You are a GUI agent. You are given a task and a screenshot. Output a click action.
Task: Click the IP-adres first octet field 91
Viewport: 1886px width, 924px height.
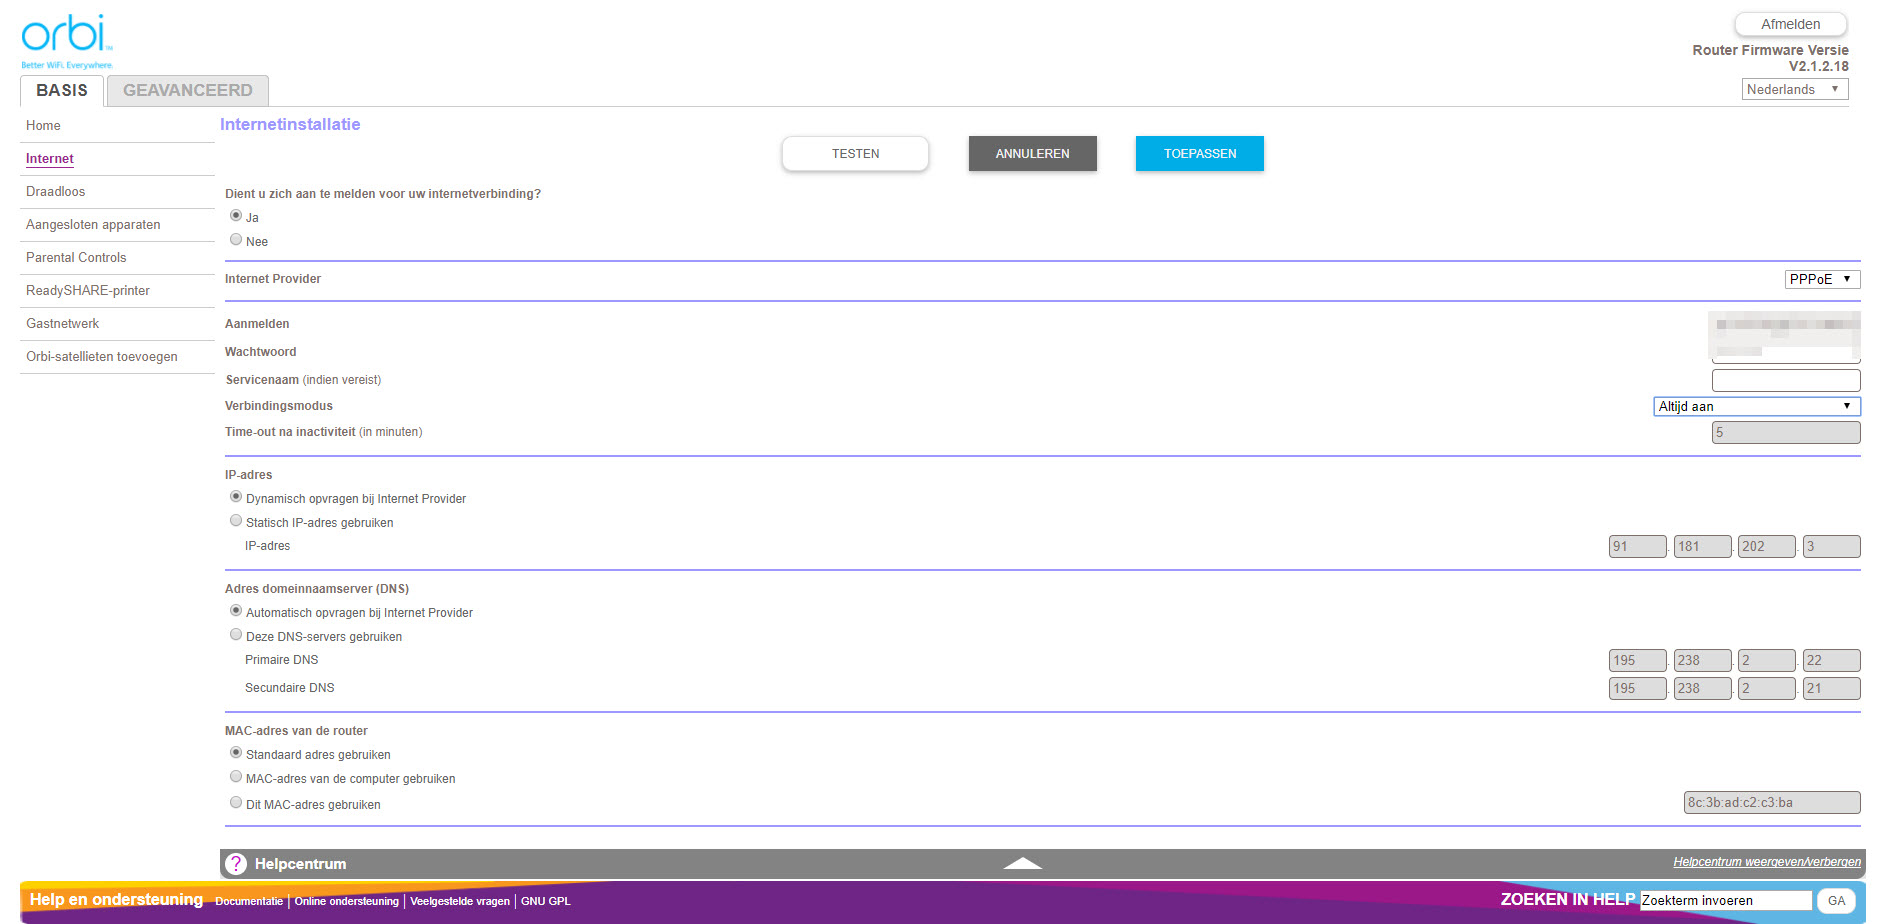[x=1638, y=547]
